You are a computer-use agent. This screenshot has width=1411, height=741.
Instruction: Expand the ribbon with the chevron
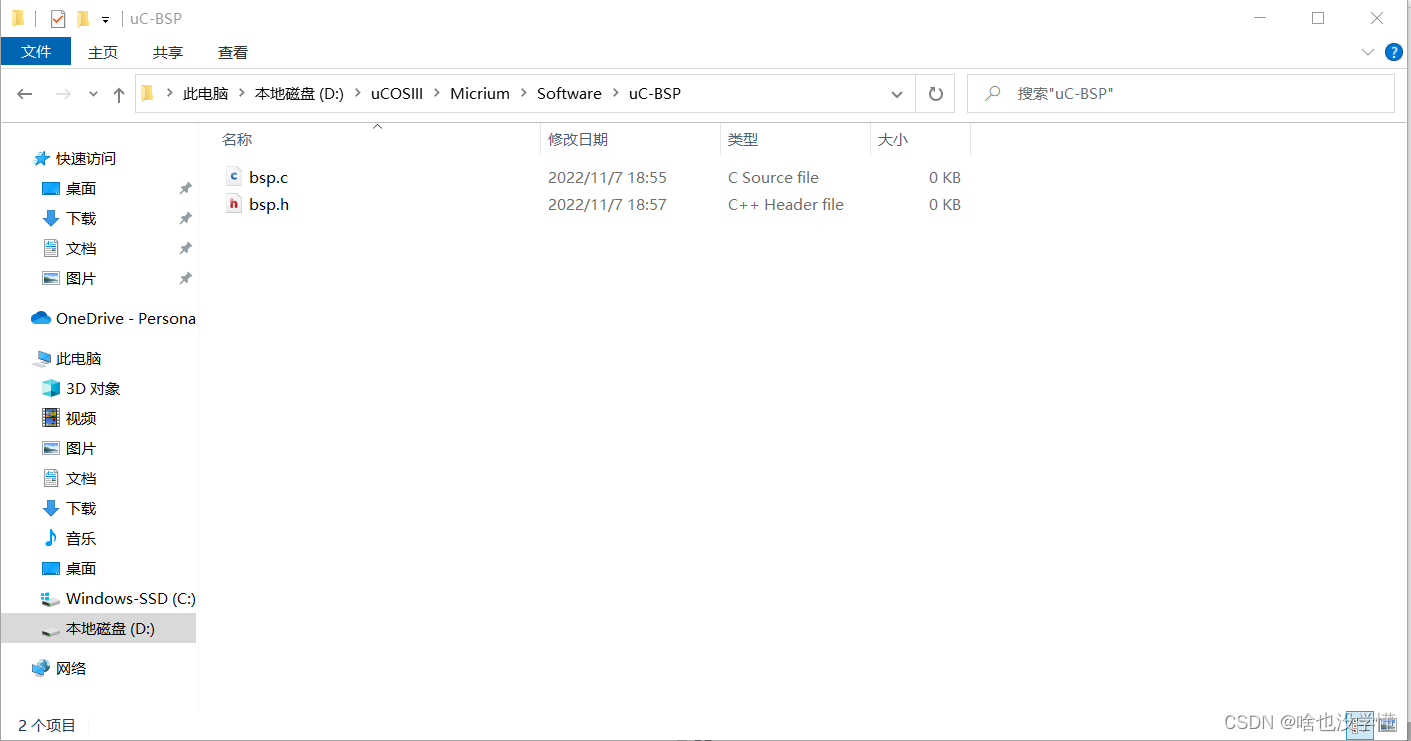point(1368,52)
